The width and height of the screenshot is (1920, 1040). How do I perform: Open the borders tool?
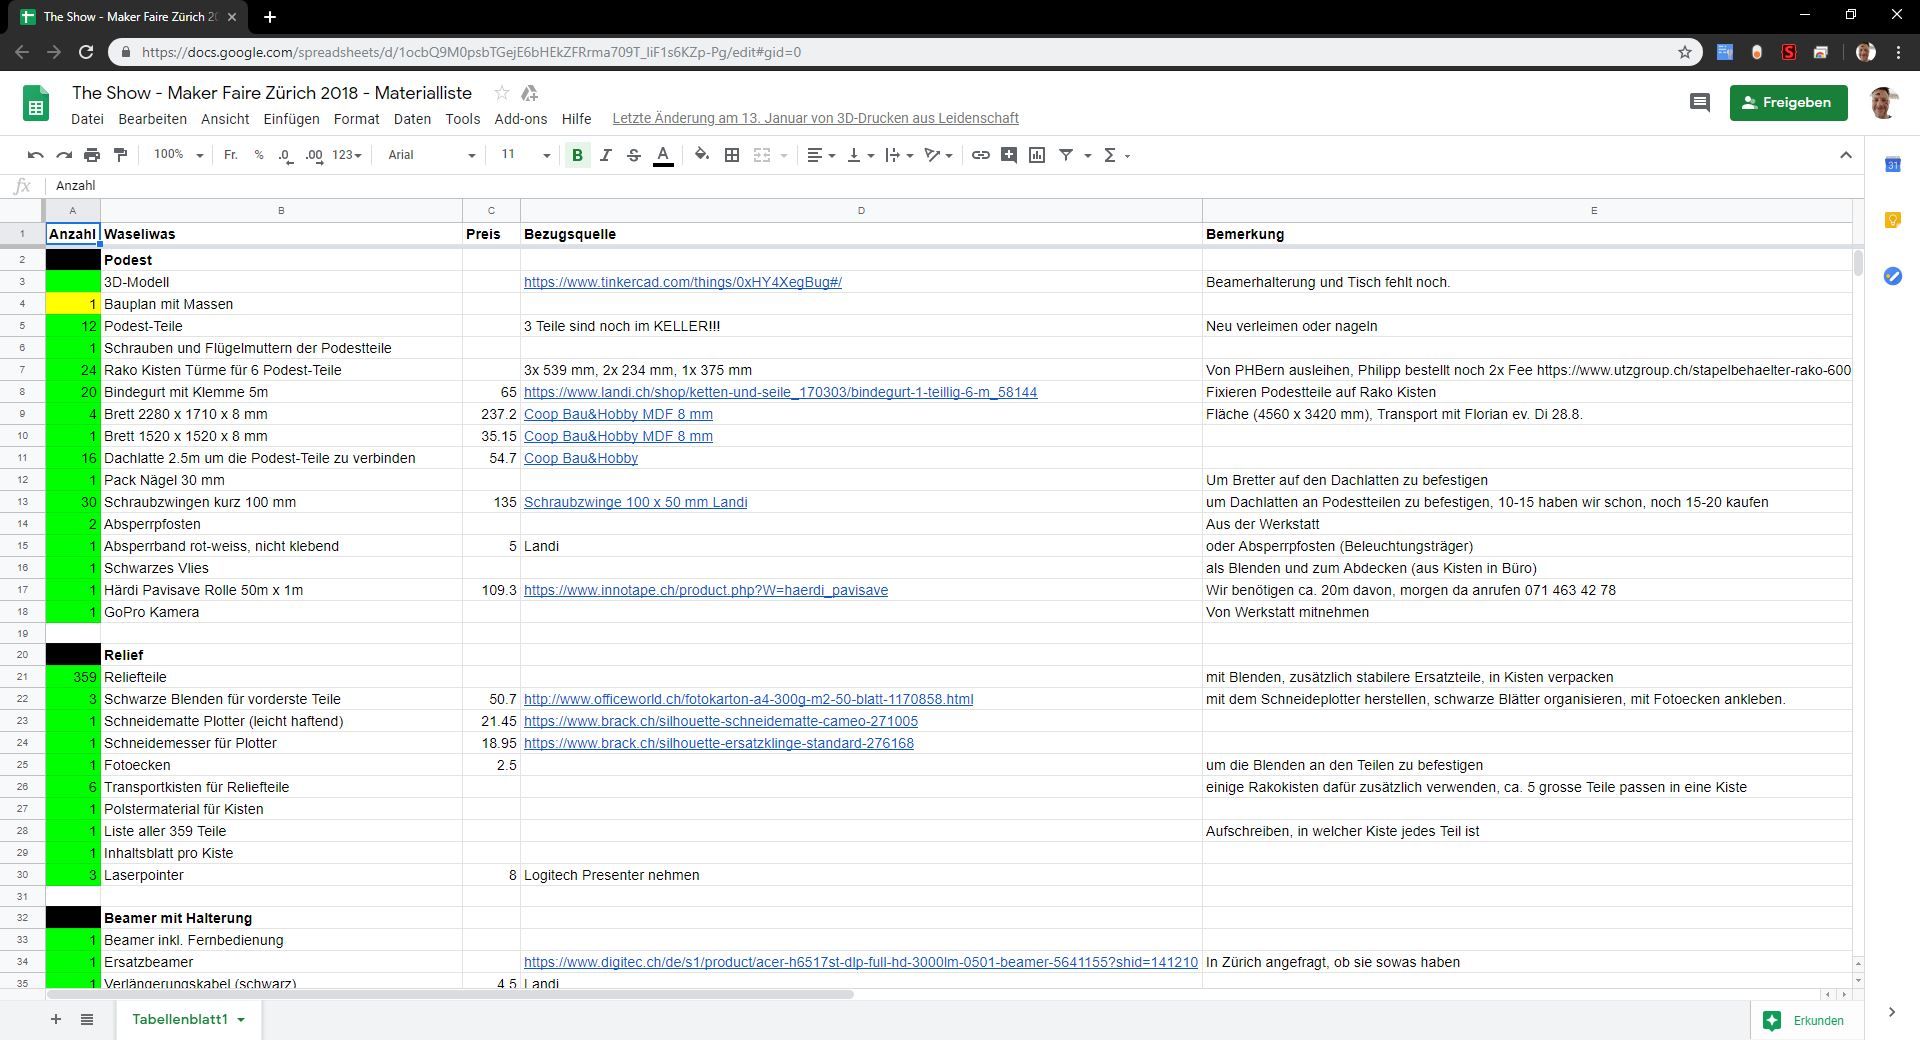pos(732,155)
